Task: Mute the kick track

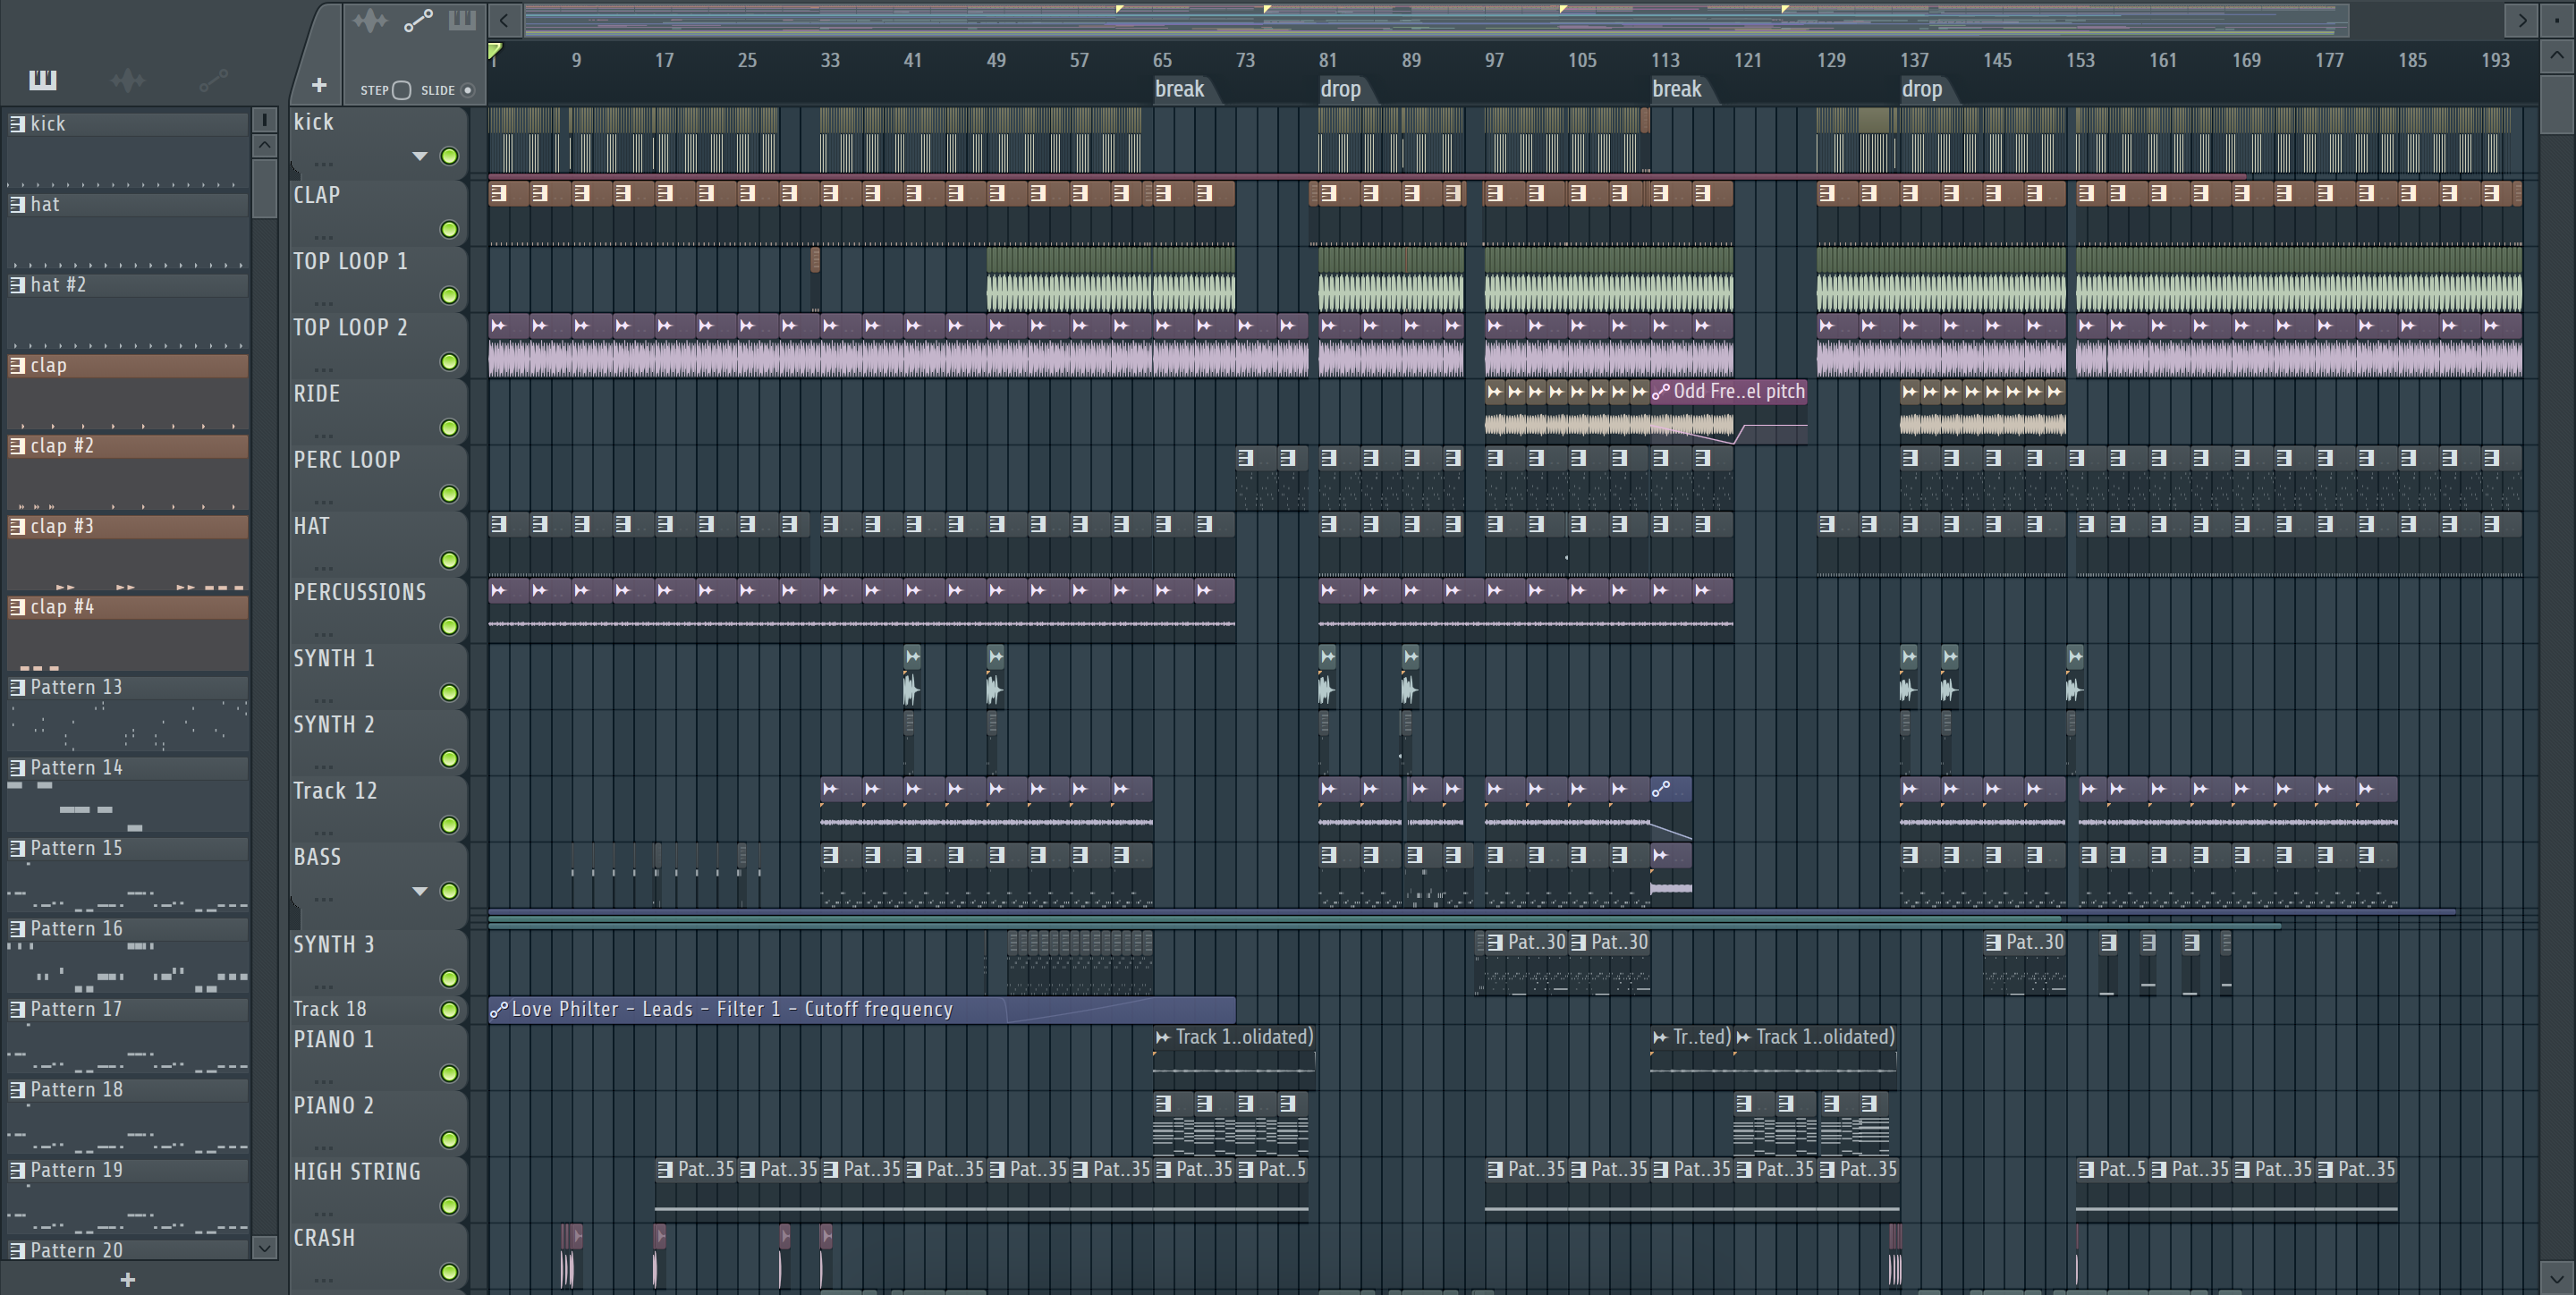Action: pyautogui.click(x=450, y=156)
